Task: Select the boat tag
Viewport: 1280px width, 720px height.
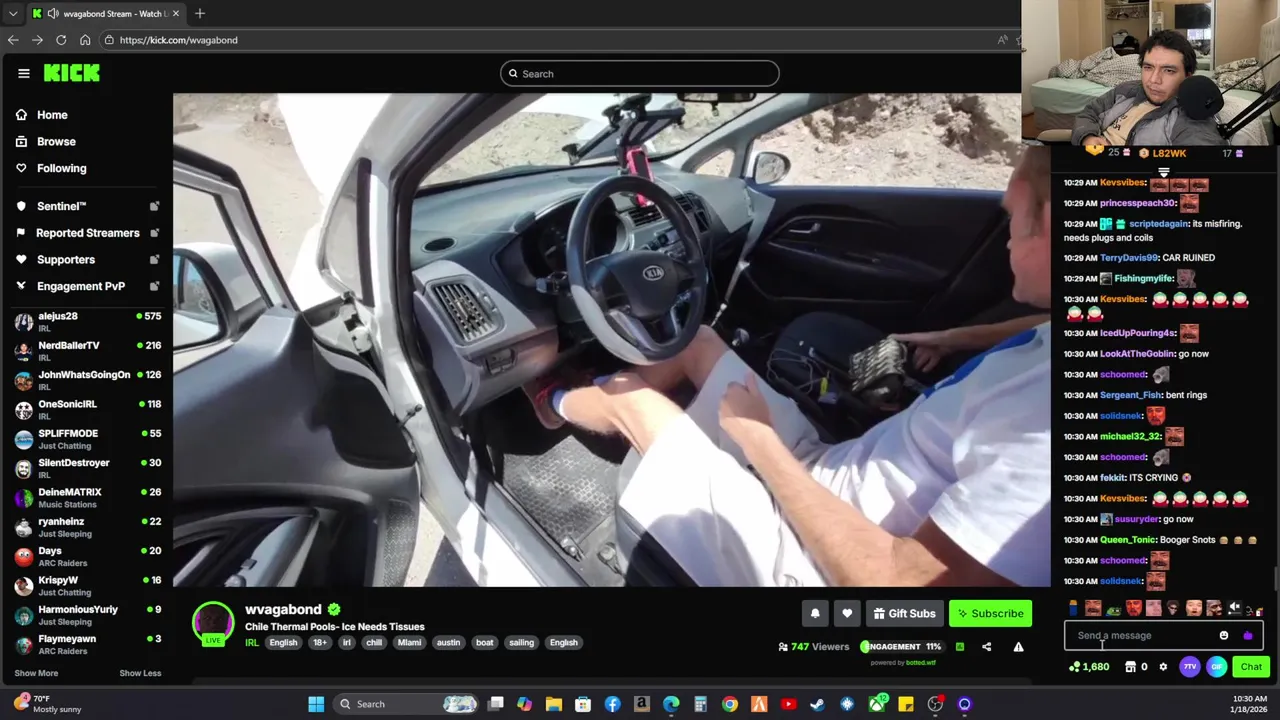Action: click(484, 643)
